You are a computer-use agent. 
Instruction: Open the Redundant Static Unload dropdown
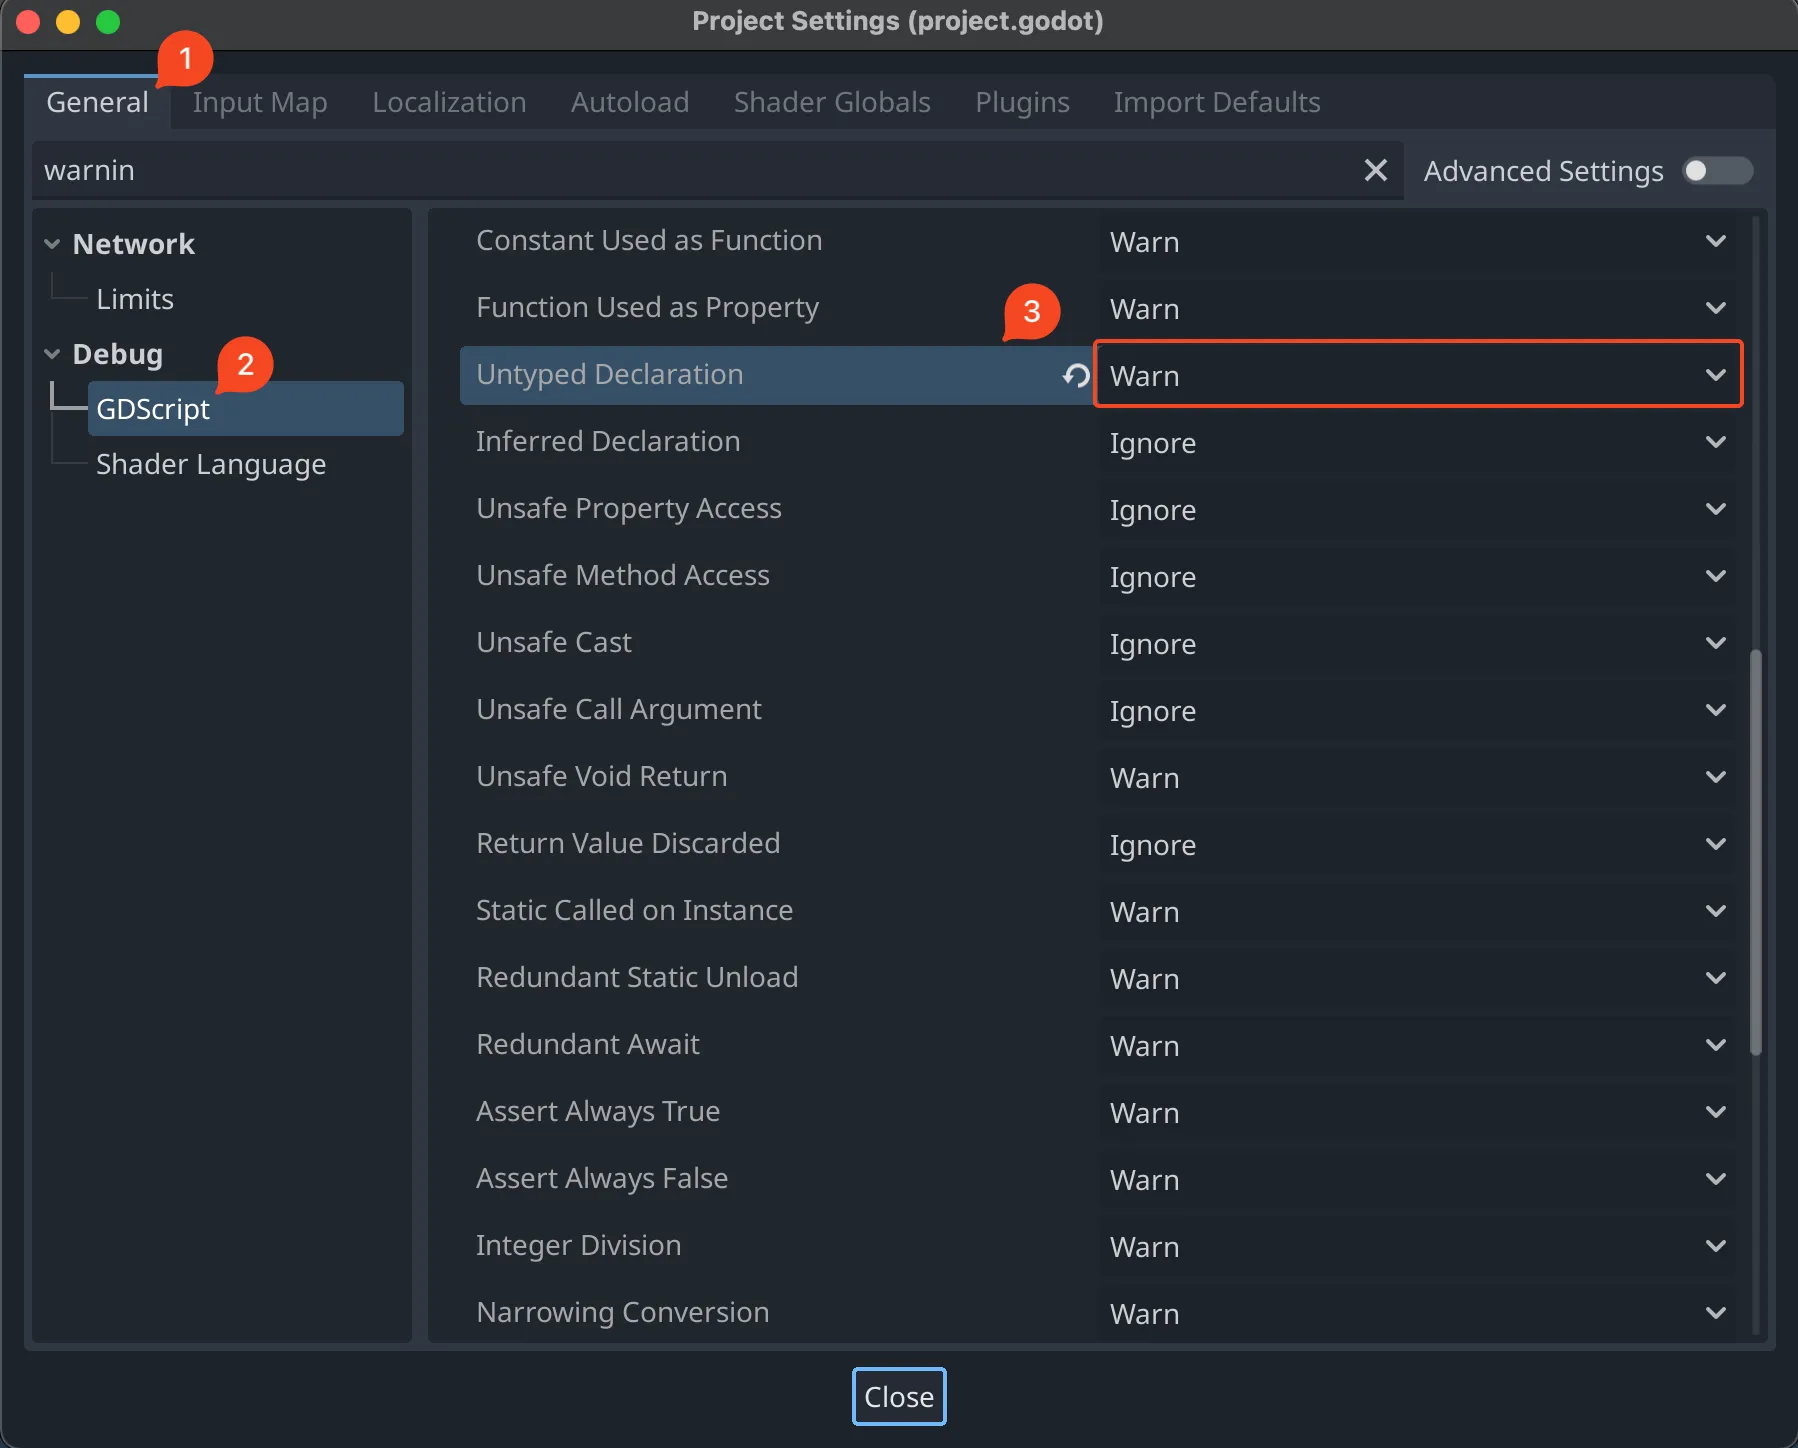(1418, 978)
